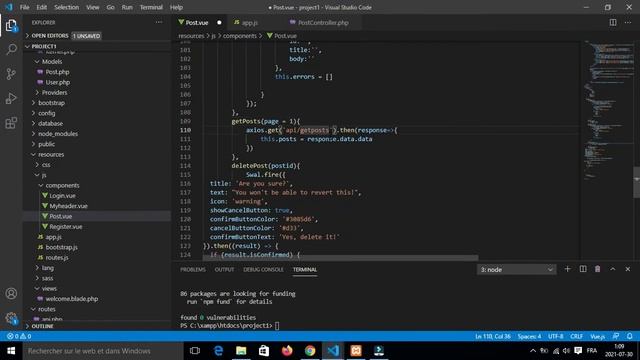Viewport: 640px width, 360px height.
Task: Open Login.vue in the explorer
Action: click(62, 196)
